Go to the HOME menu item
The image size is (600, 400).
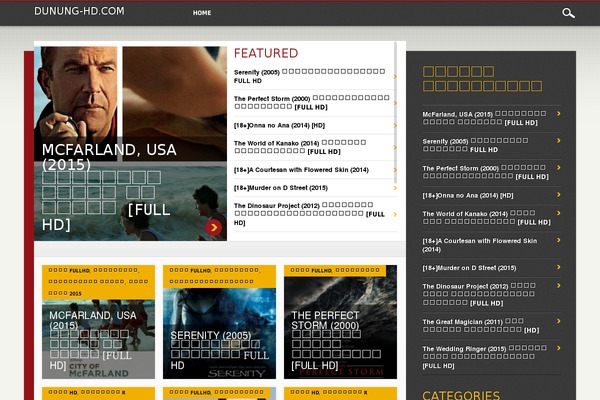[202, 13]
